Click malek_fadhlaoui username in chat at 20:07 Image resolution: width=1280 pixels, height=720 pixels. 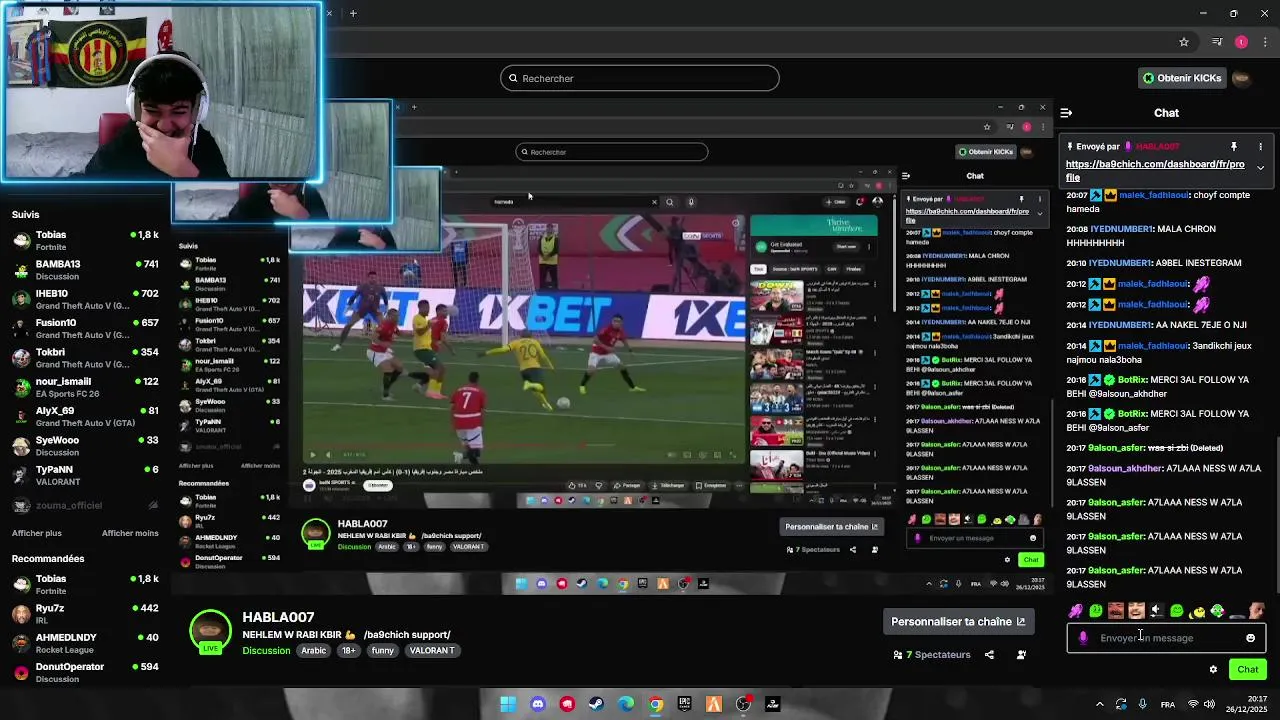(1155, 195)
